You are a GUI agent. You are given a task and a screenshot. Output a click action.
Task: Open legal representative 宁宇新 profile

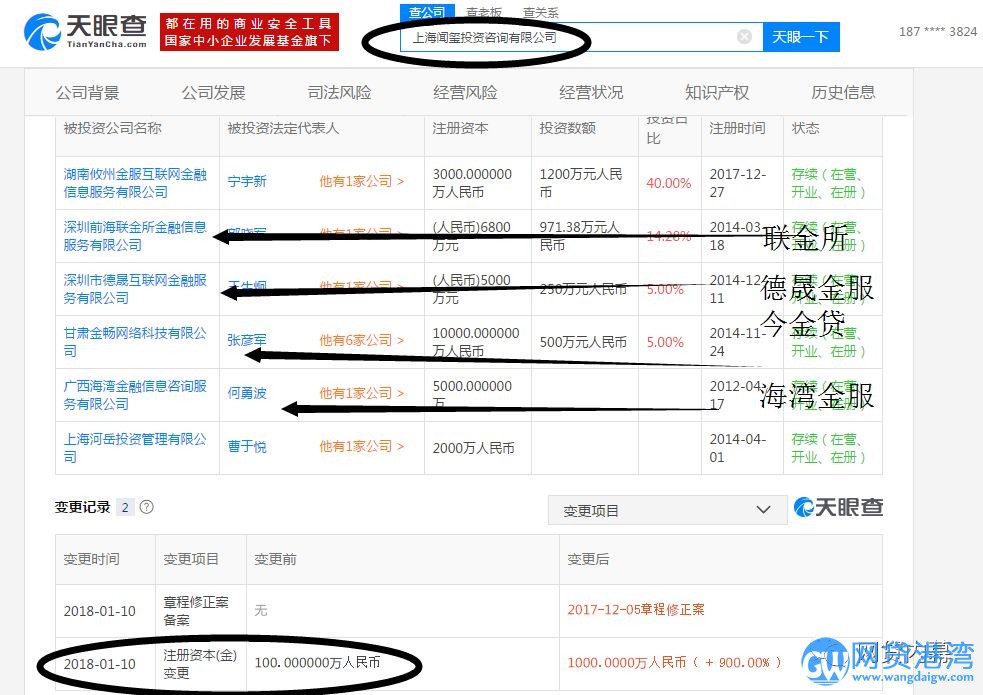tap(247, 181)
